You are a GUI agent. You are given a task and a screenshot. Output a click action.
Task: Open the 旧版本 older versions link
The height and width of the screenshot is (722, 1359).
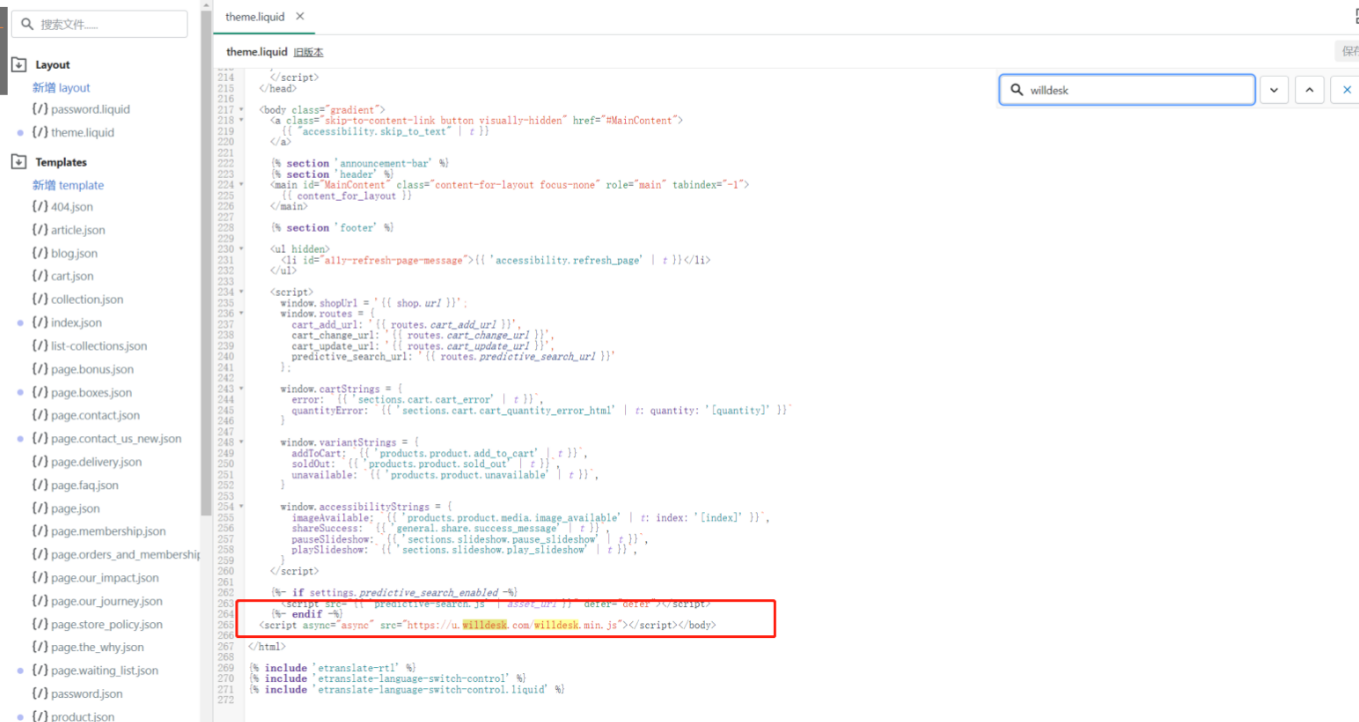point(308,52)
